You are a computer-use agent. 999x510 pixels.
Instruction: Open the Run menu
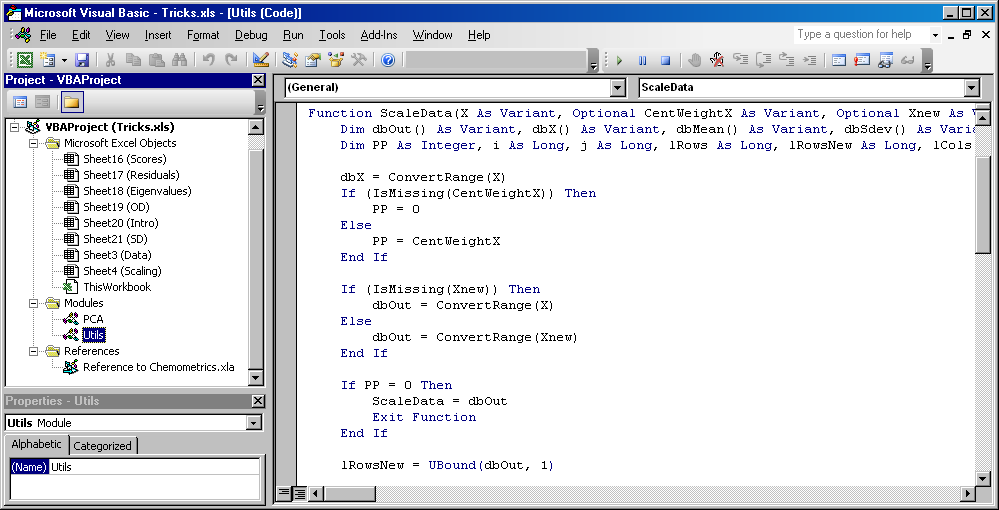[293, 35]
